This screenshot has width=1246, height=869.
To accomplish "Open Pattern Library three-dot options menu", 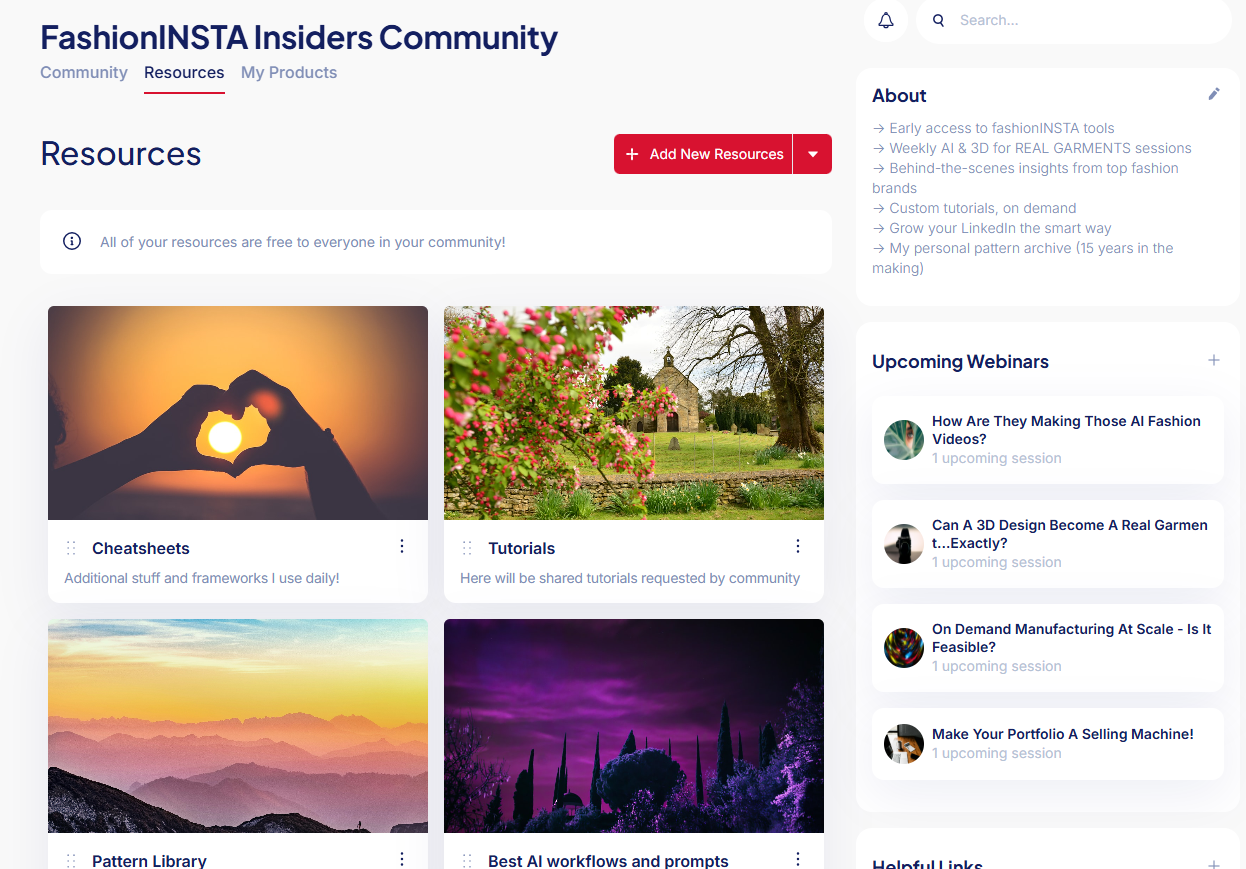I will coord(402,859).
